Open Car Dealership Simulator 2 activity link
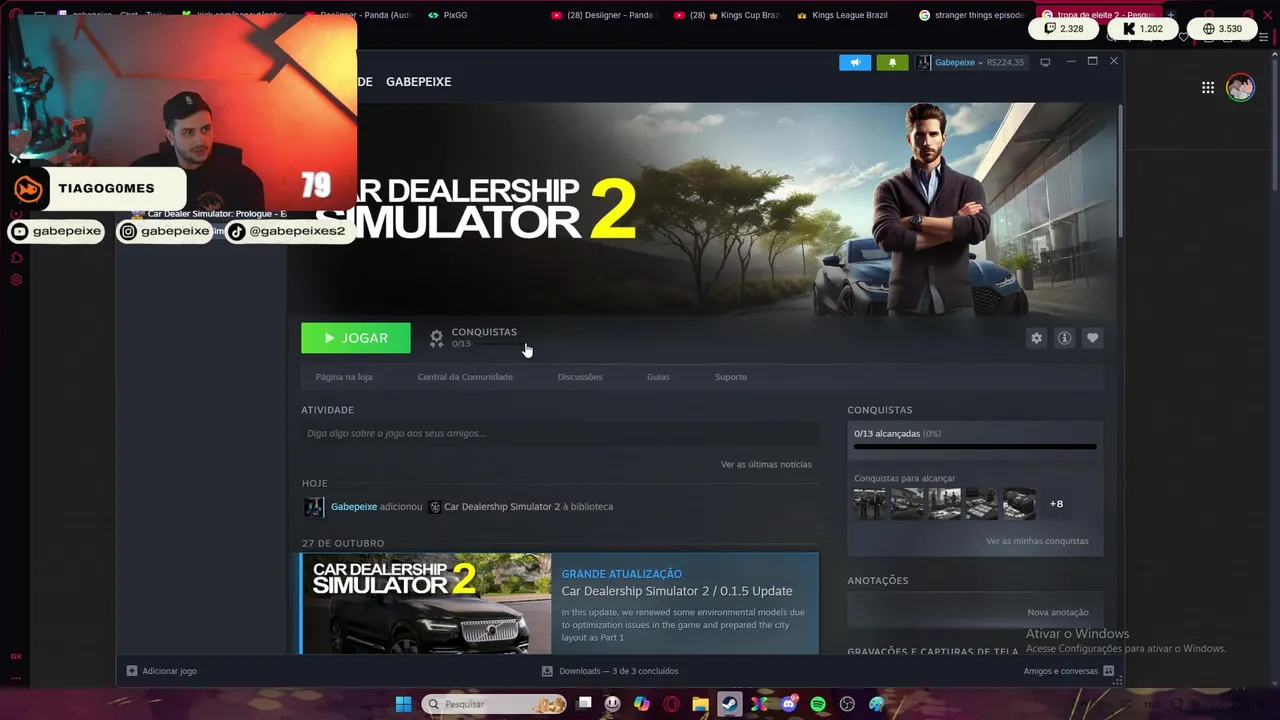This screenshot has width=1280, height=720. [x=502, y=506]
